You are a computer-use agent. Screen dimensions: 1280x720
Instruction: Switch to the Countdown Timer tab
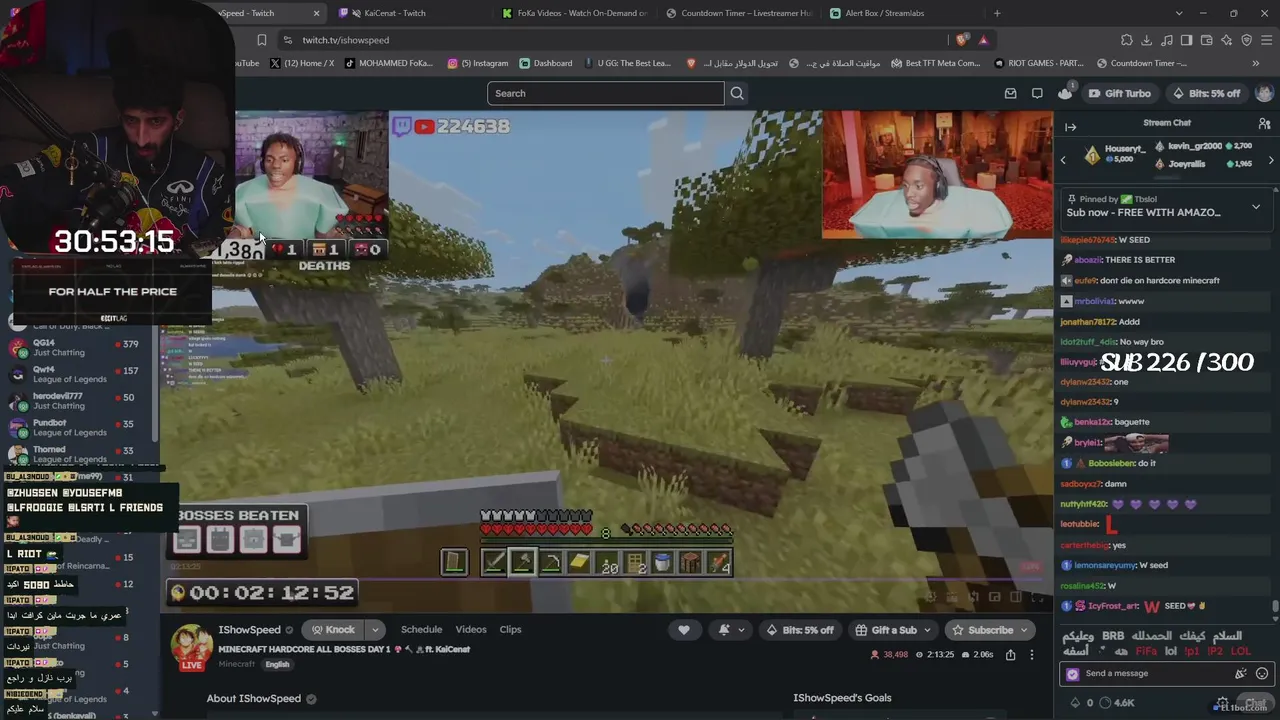click(739, 13)
